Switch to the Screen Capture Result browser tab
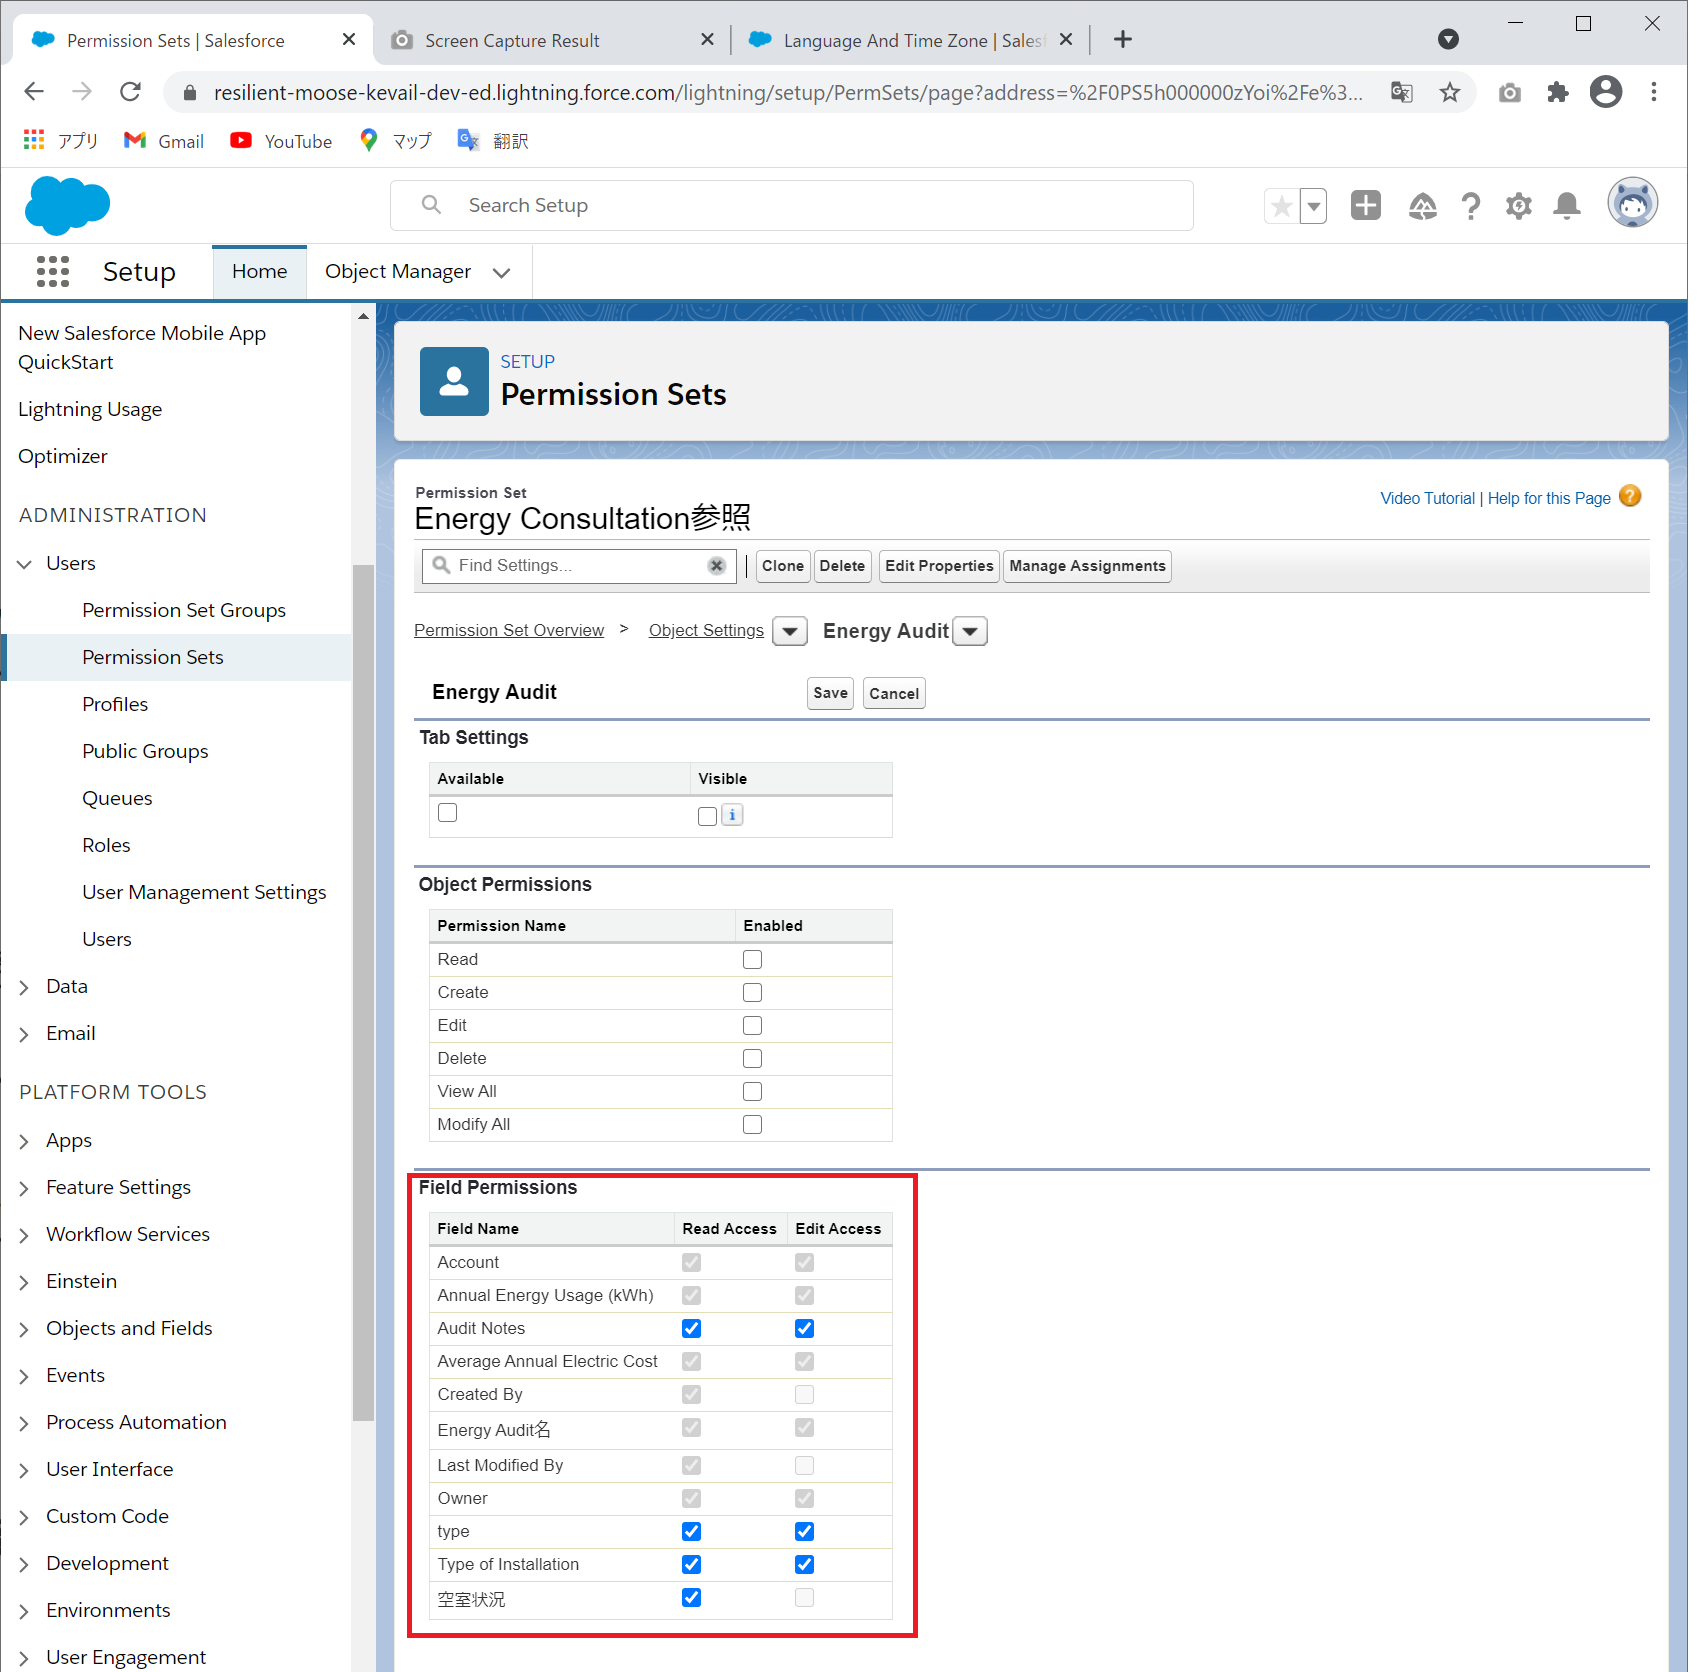This screenshot has width=1698, height=1672. pyautogui.click(x=552, y=40)
